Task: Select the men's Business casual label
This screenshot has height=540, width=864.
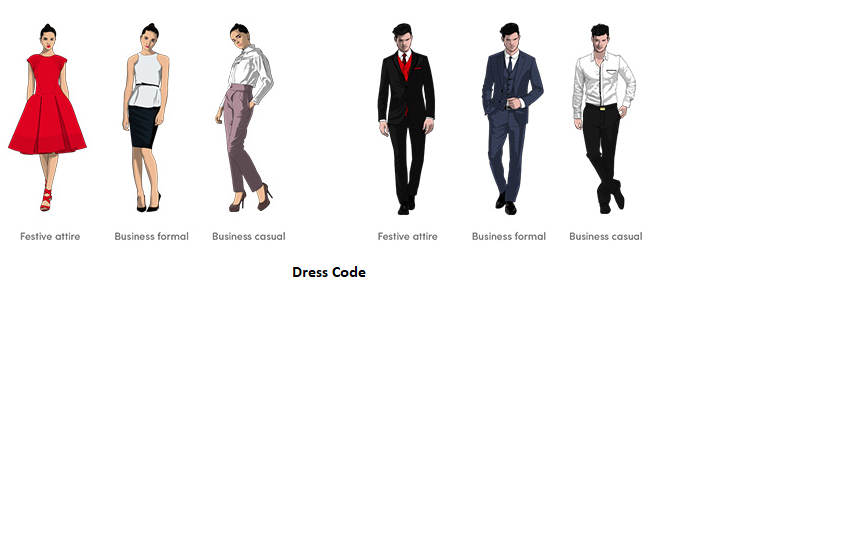Action: [x=605, y=237]
